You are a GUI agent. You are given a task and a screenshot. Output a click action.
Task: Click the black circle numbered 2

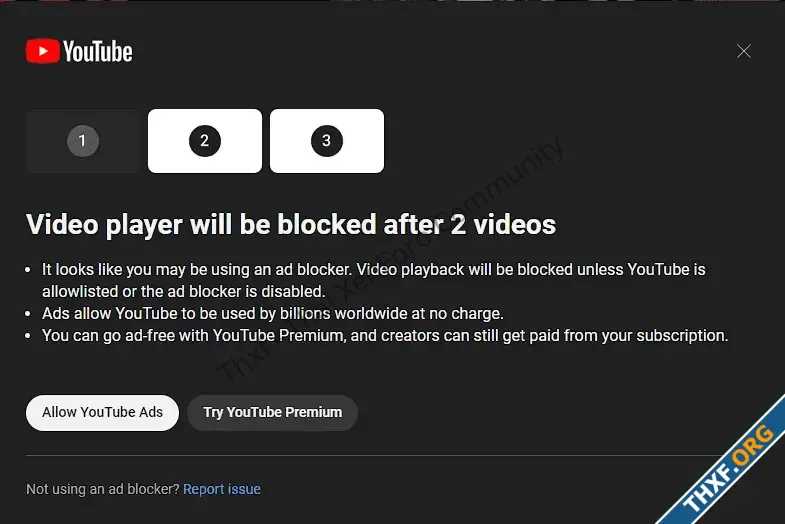pos(205,141)
